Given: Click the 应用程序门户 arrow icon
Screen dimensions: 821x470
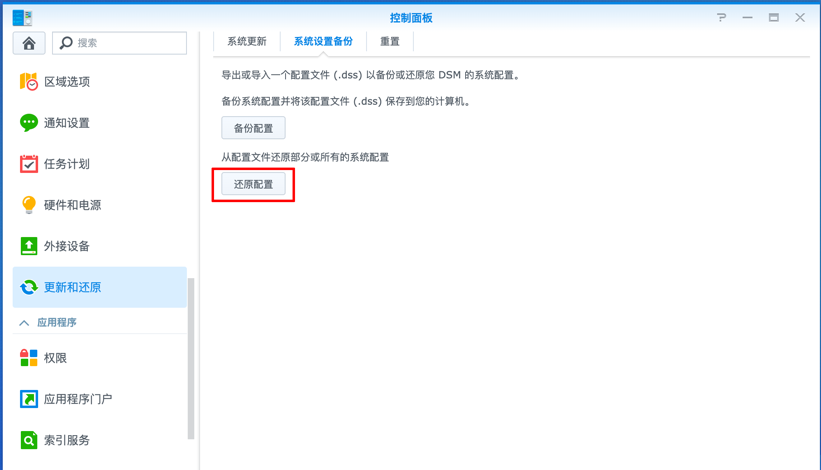Looking at the screenshot, I should click(x=29, y=399).
